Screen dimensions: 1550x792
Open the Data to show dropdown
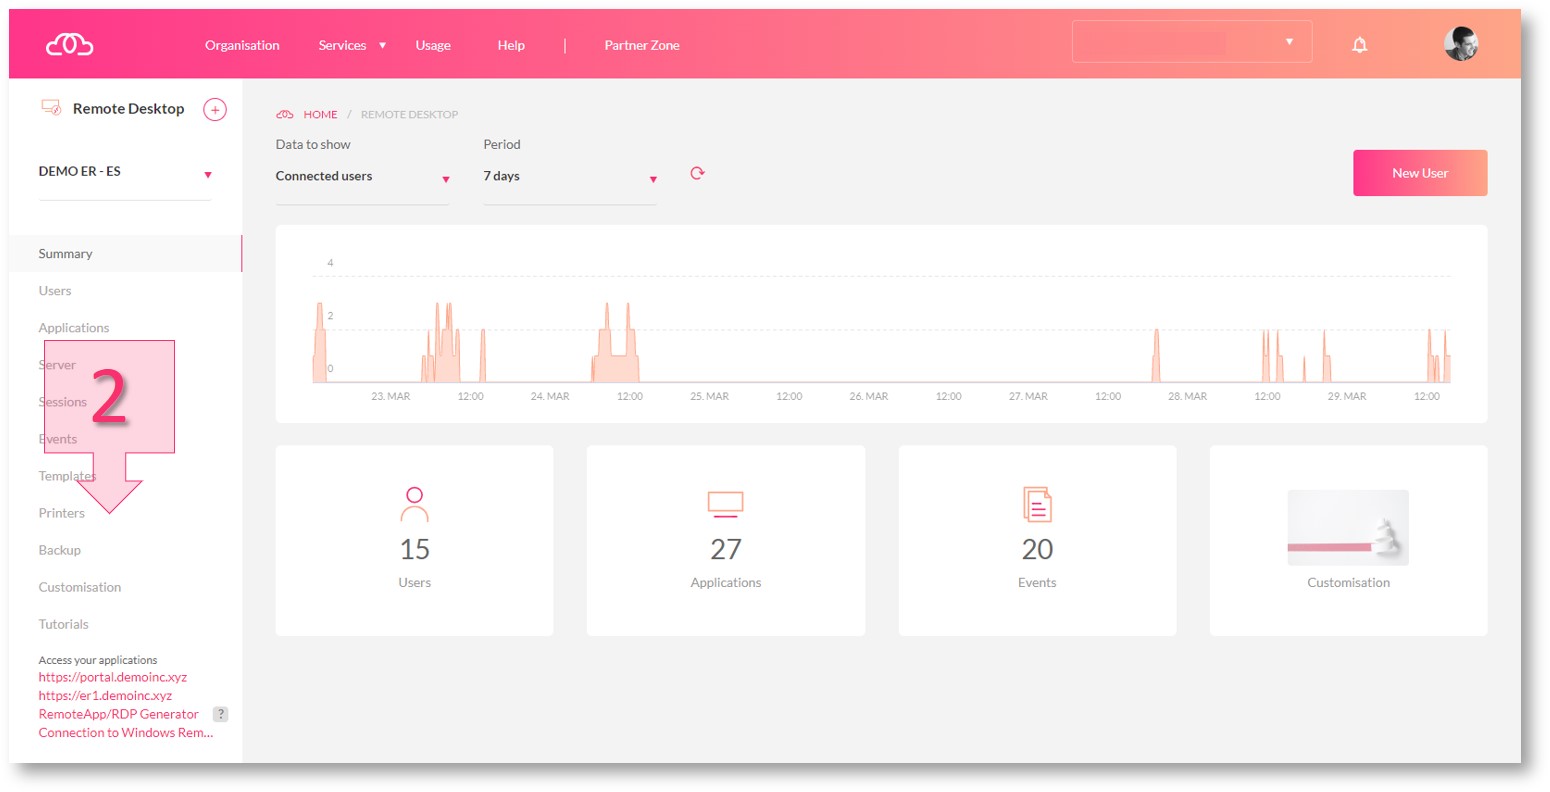click(x=362, y=177)
